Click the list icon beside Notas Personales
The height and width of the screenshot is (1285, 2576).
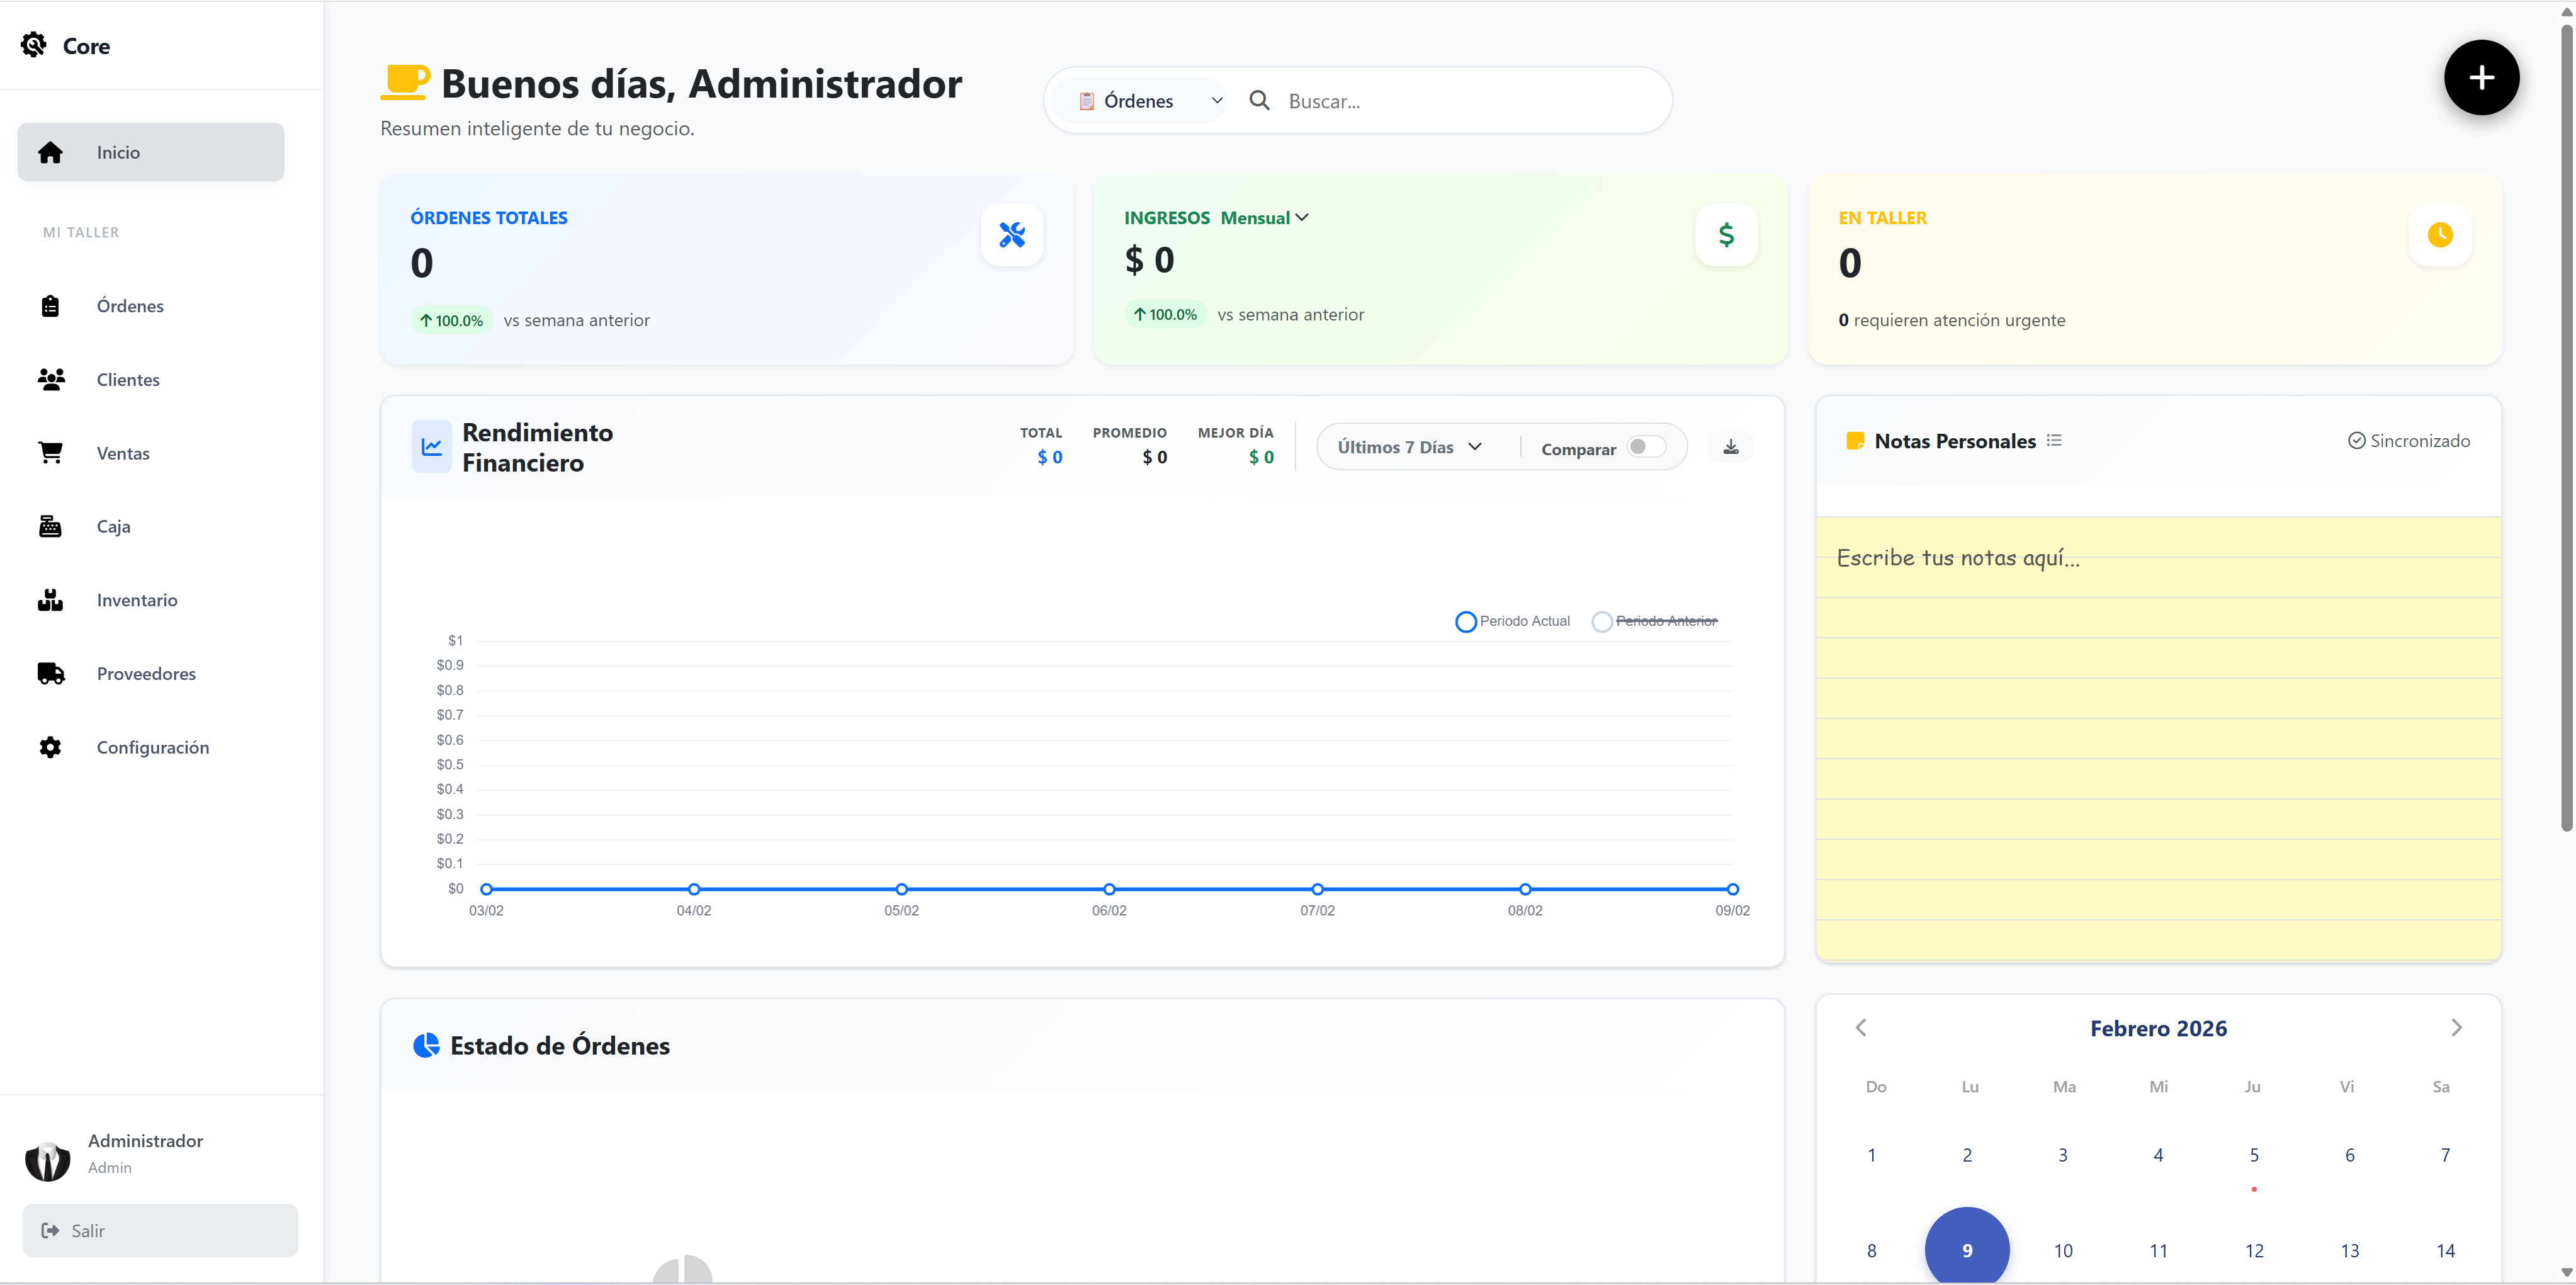pyautogui.click(x=2054, y=441)
